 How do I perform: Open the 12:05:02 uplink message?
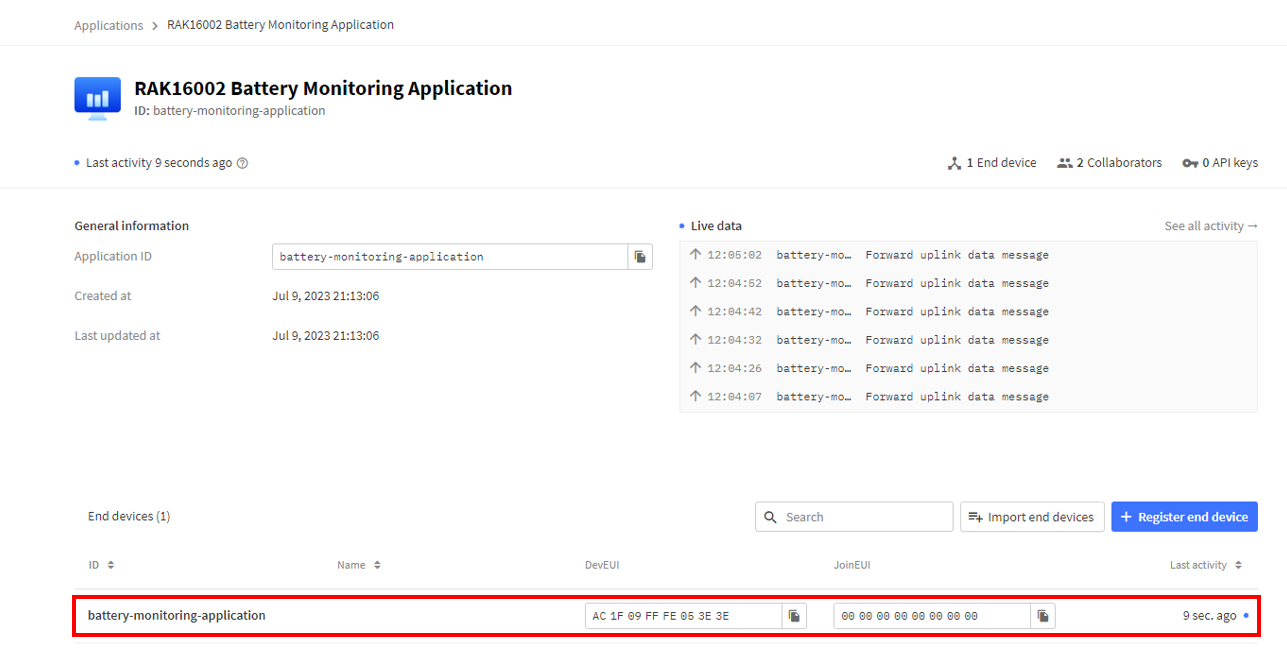coord(968,255)
